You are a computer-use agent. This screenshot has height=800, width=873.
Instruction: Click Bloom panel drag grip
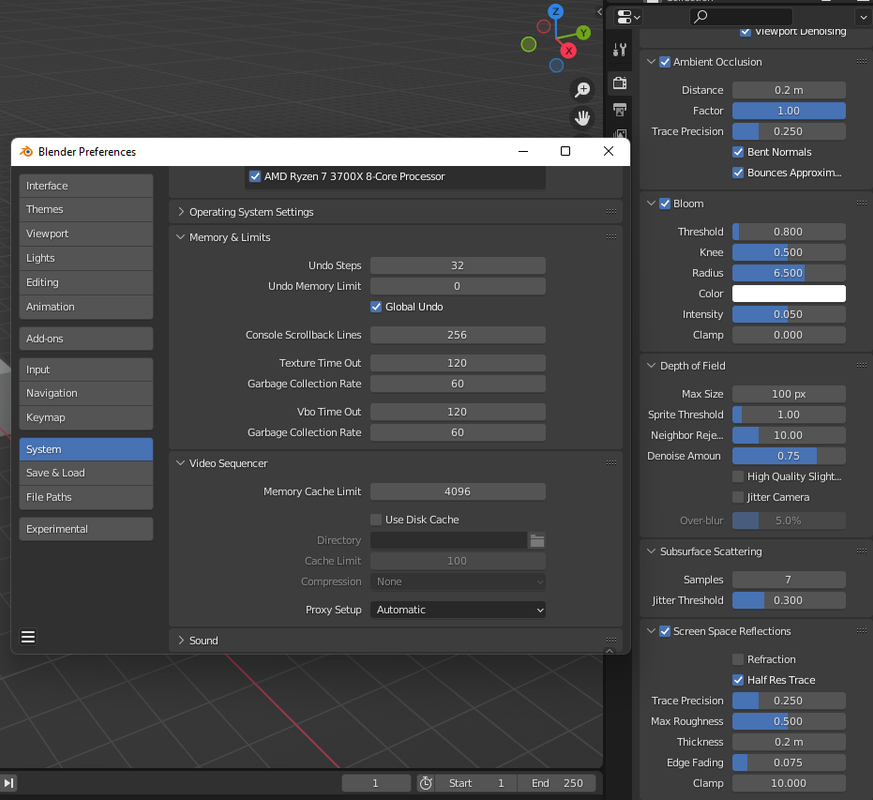click(861, 203)
